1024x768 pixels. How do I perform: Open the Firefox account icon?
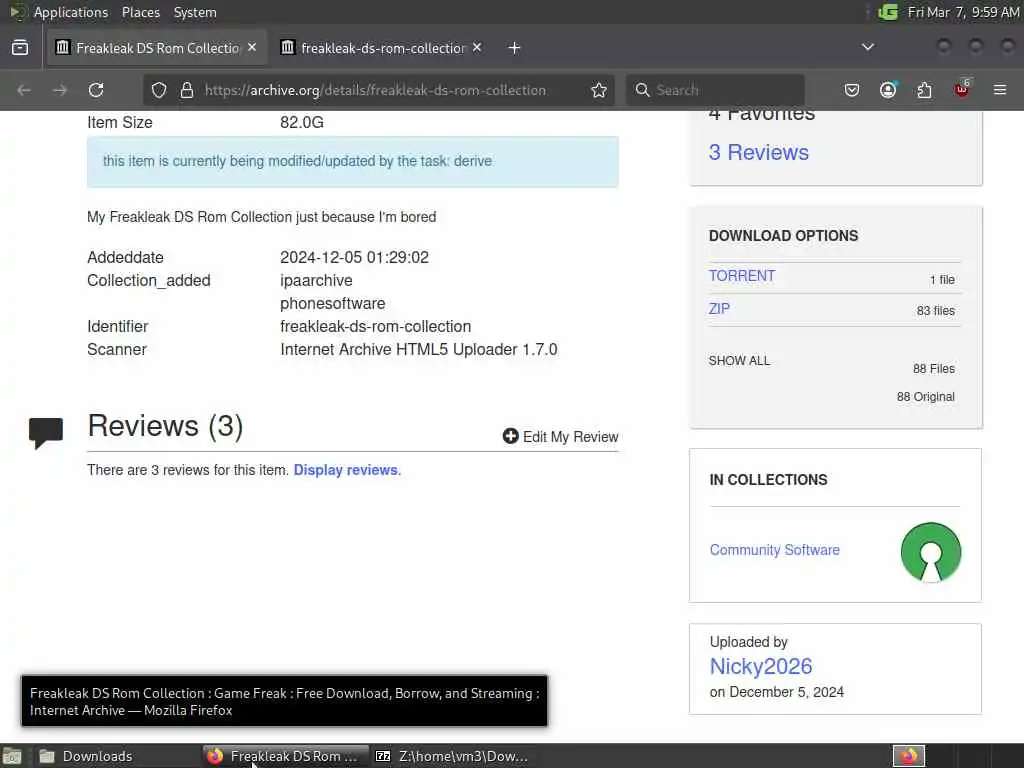point(888,90)
